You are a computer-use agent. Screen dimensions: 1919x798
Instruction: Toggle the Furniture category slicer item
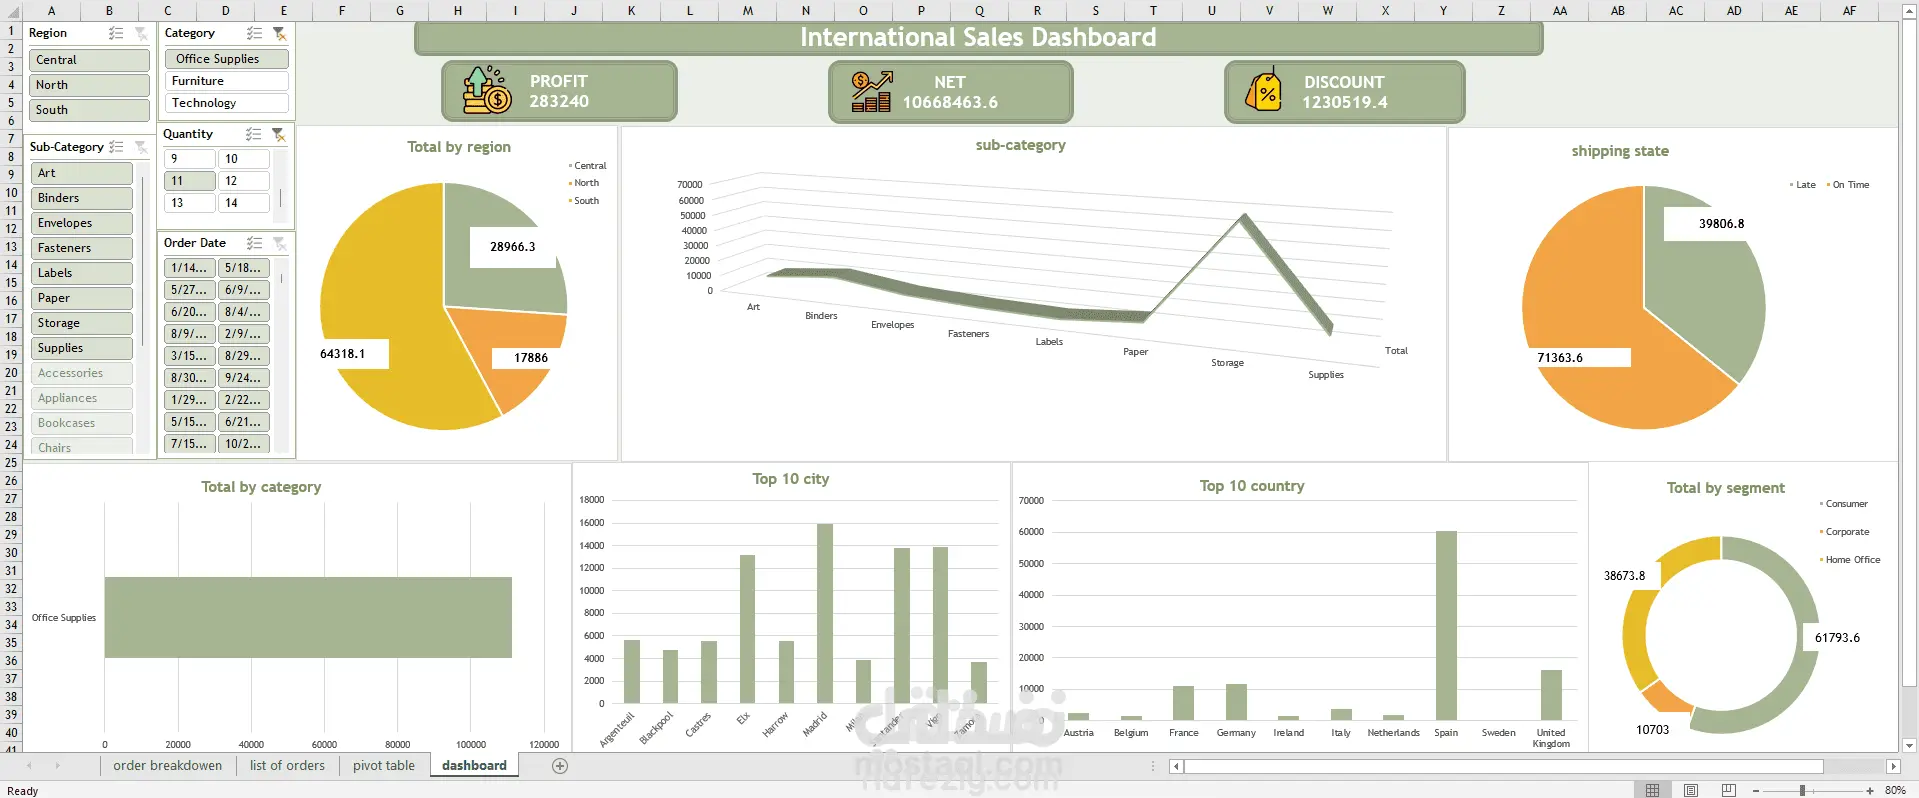(227, 81)
